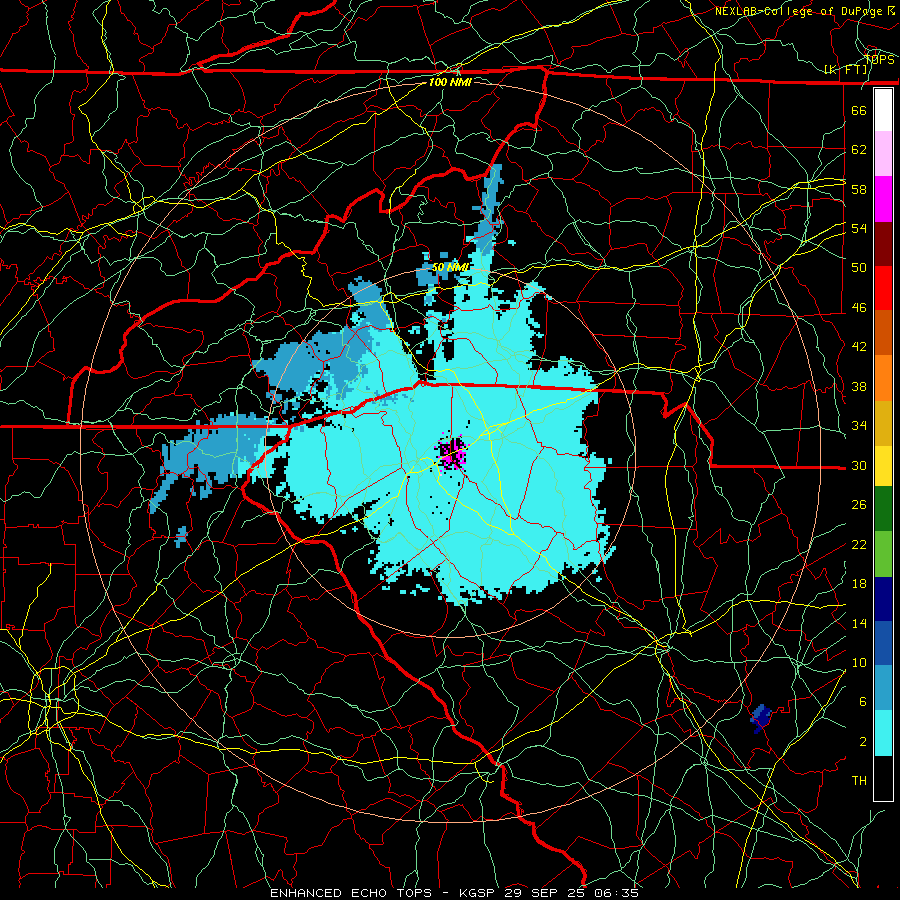900x900 pixels.
Task: Click the "30" legend value
Action: [x=859, y=465]
